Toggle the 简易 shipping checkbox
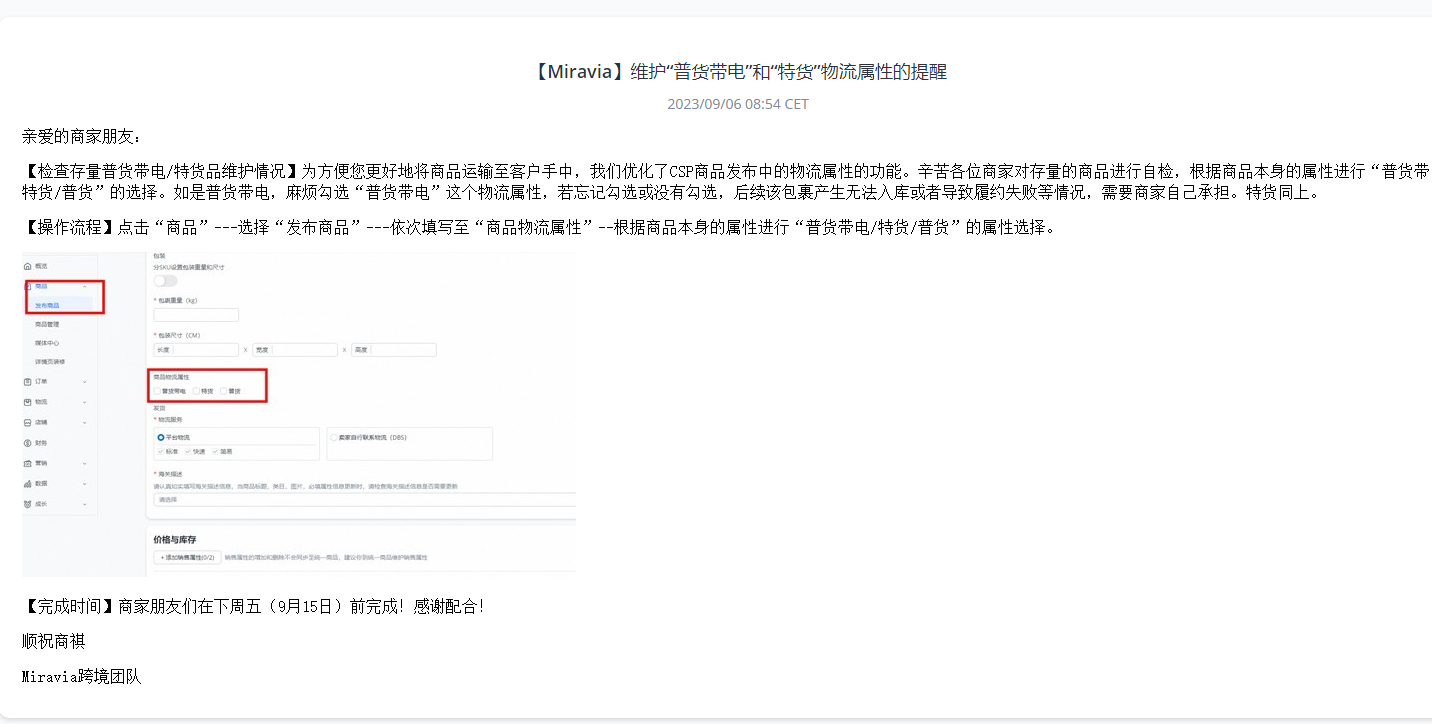The image size is (1432, 724). (x=215, y=452)
